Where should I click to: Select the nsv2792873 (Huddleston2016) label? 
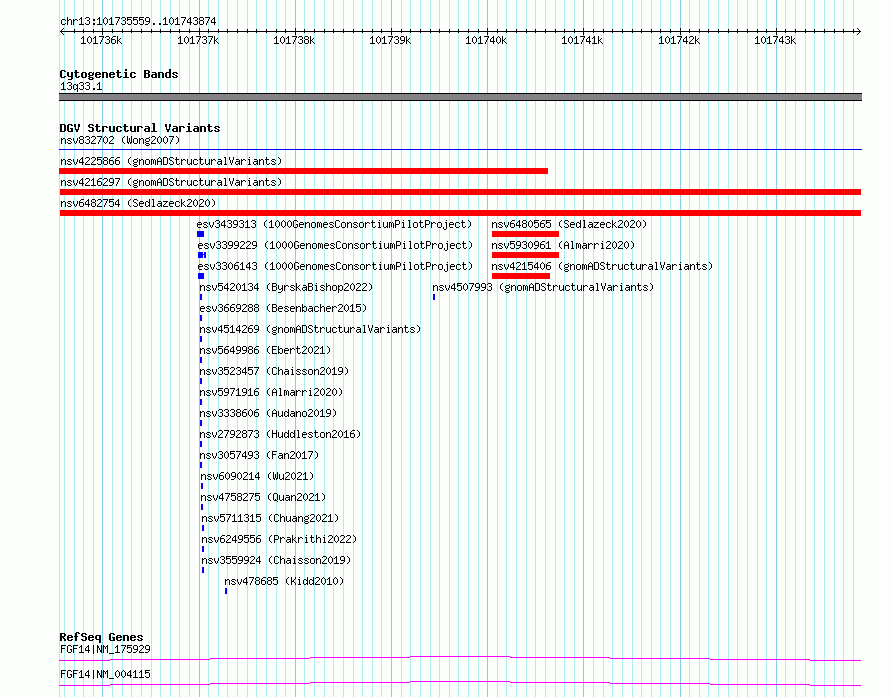tap(280, 434)
